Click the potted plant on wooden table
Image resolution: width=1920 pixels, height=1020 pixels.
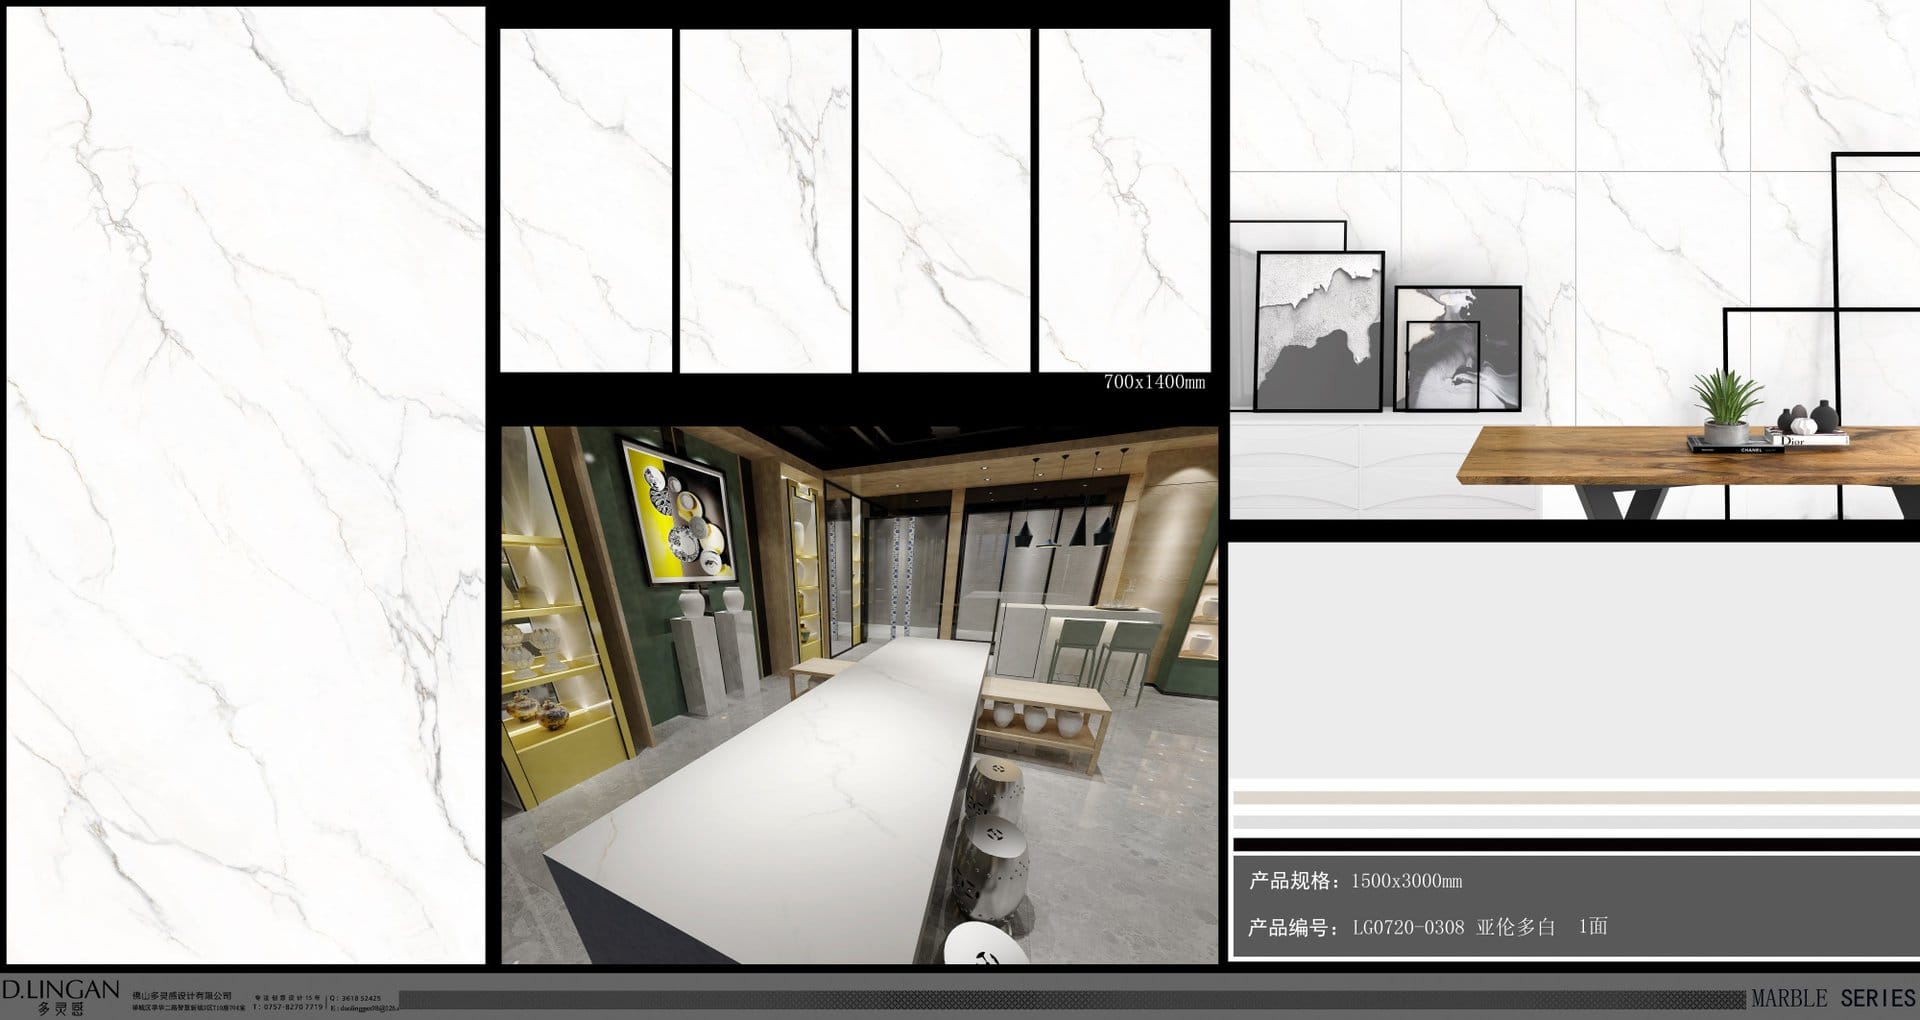click(1727, 405)
